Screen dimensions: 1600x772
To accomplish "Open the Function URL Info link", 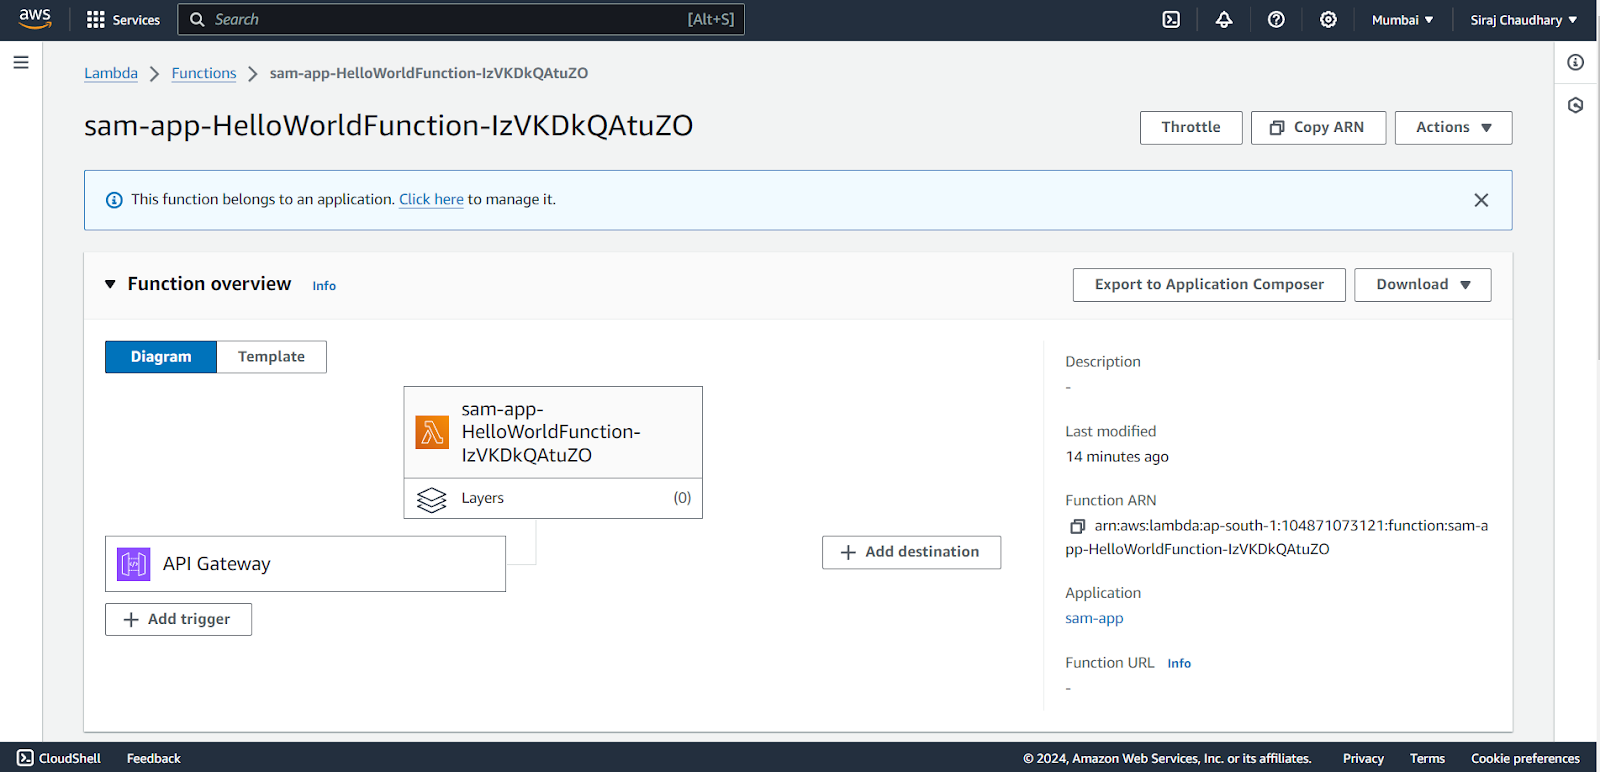I will point(1179,663).
